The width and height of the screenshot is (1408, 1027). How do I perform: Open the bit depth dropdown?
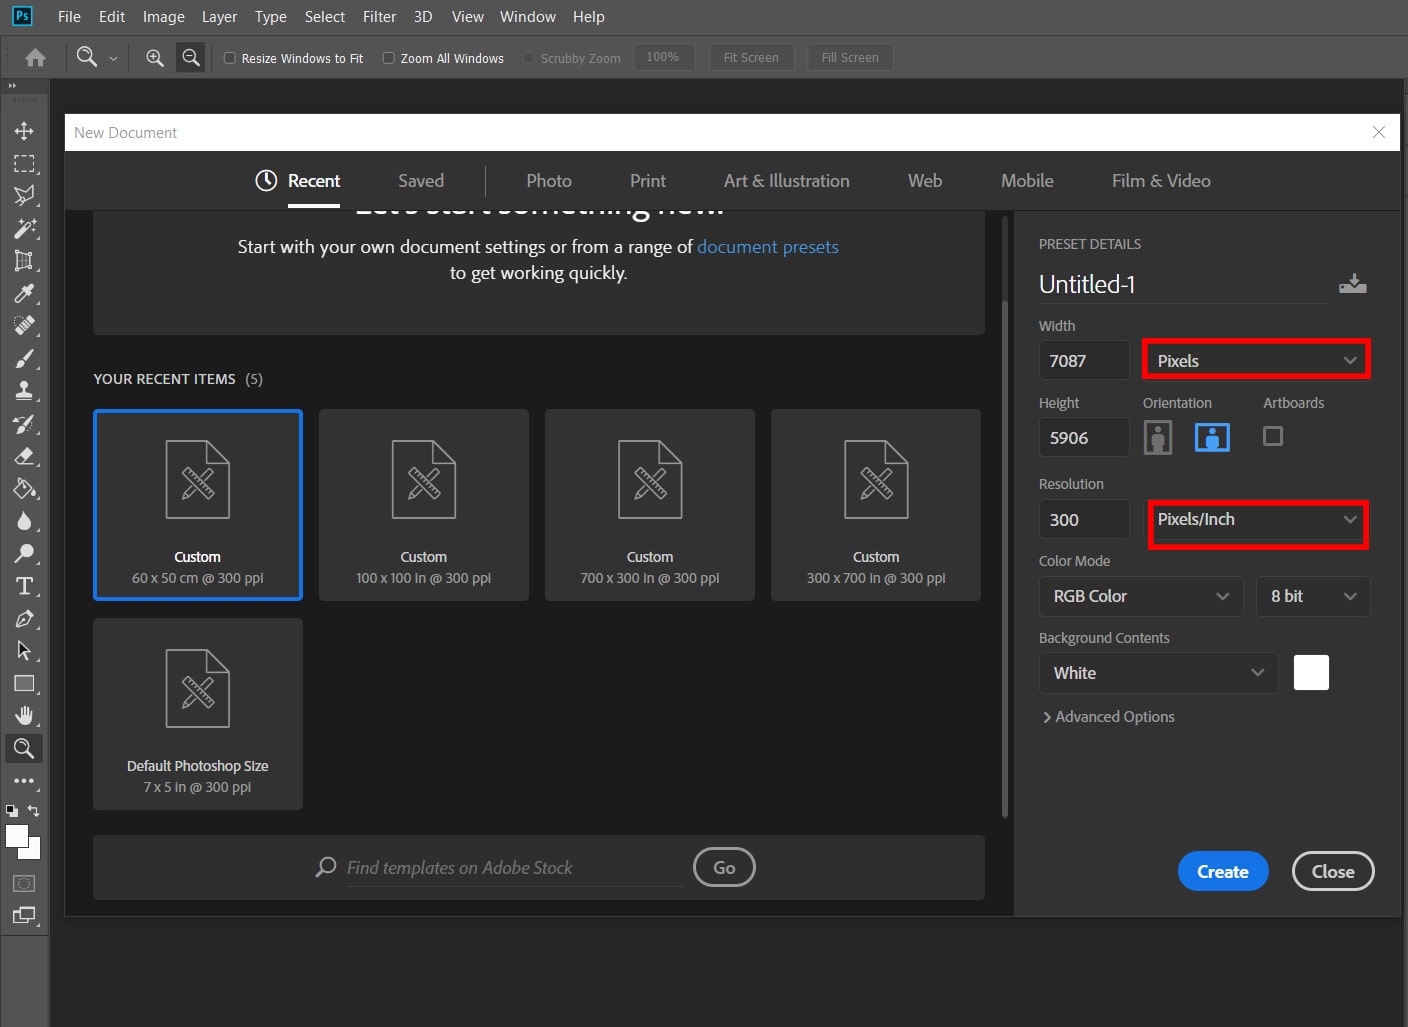click(1313, 596)
